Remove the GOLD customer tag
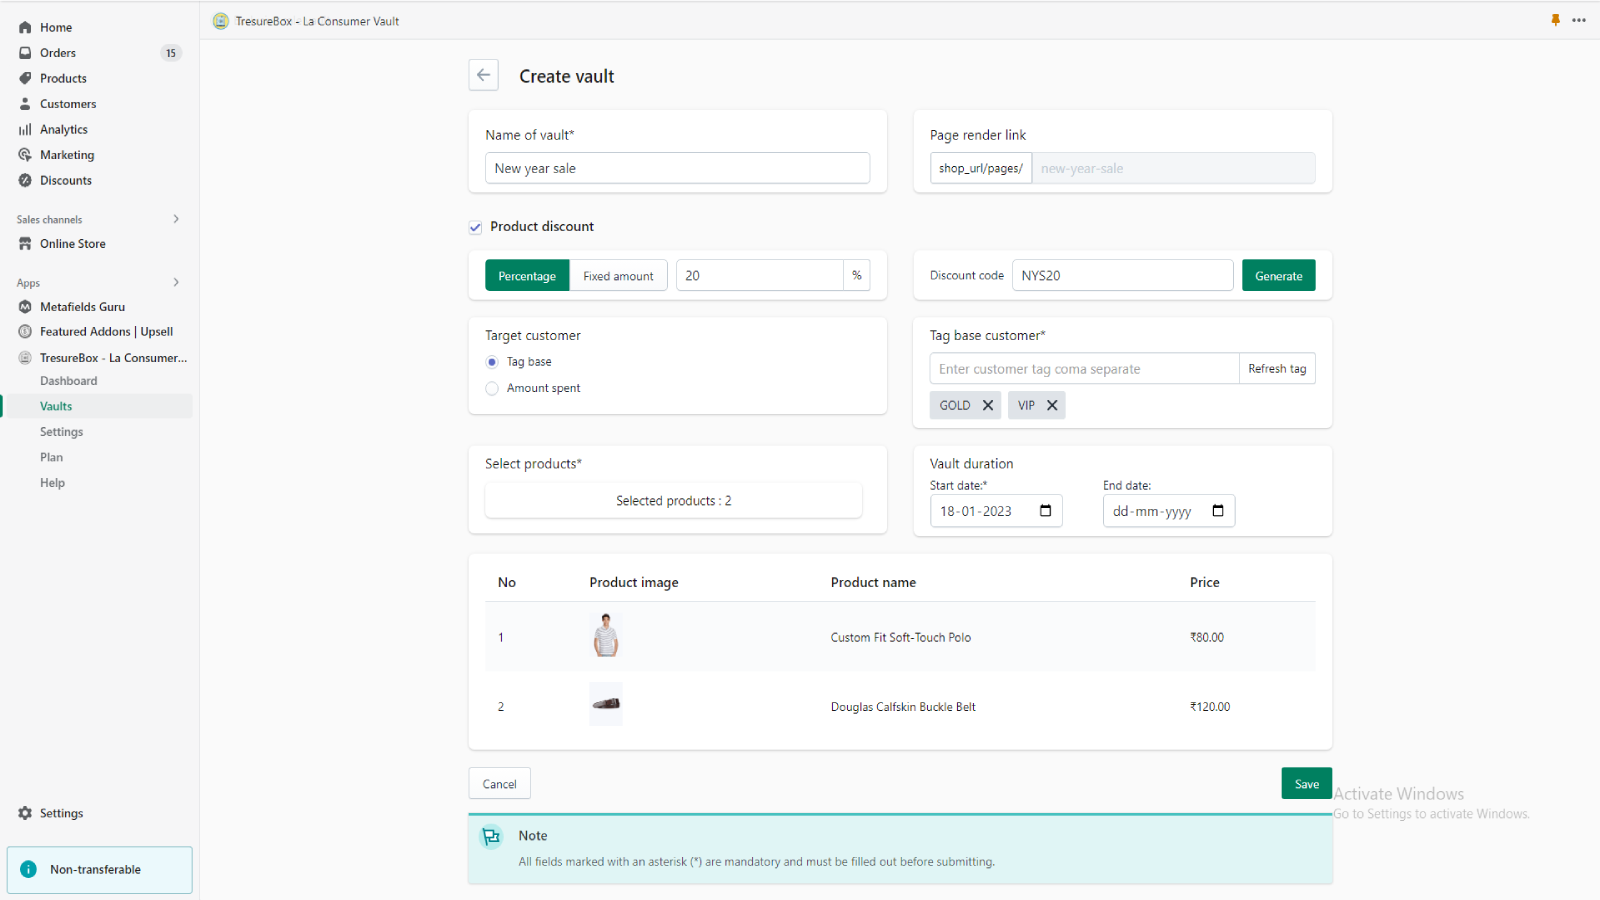Viewport: 1600px width, 900px height. point(987,405)
